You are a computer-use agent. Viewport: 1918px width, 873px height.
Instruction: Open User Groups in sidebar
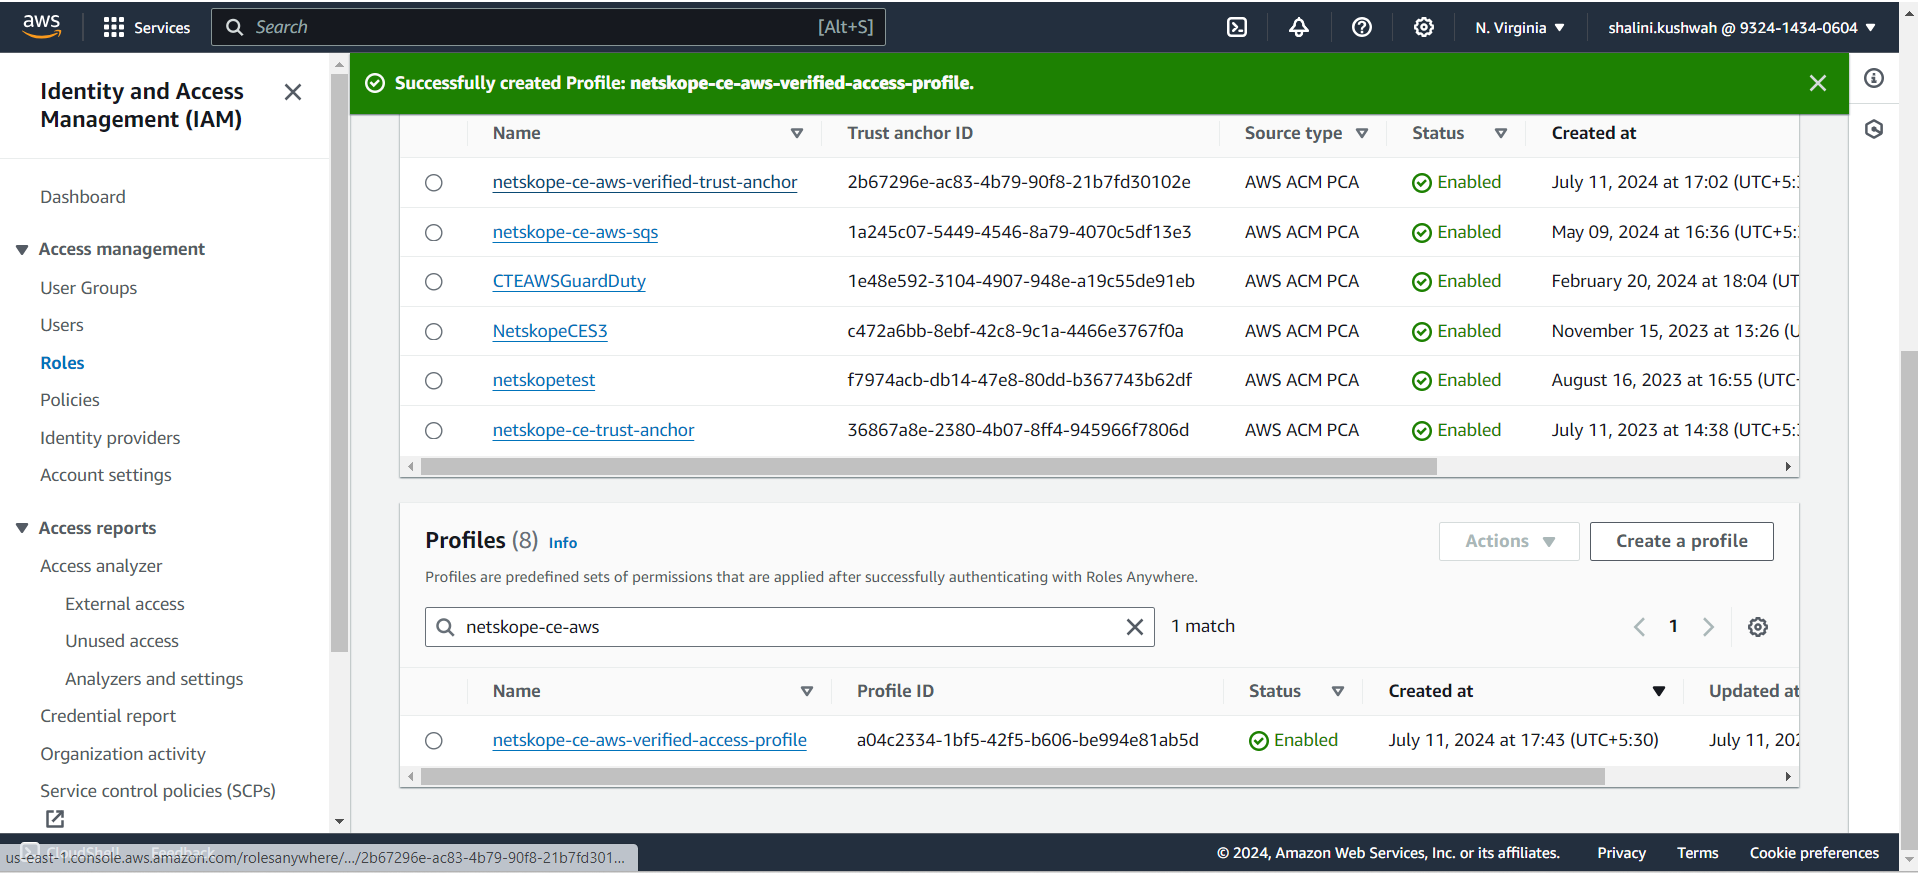89,288
